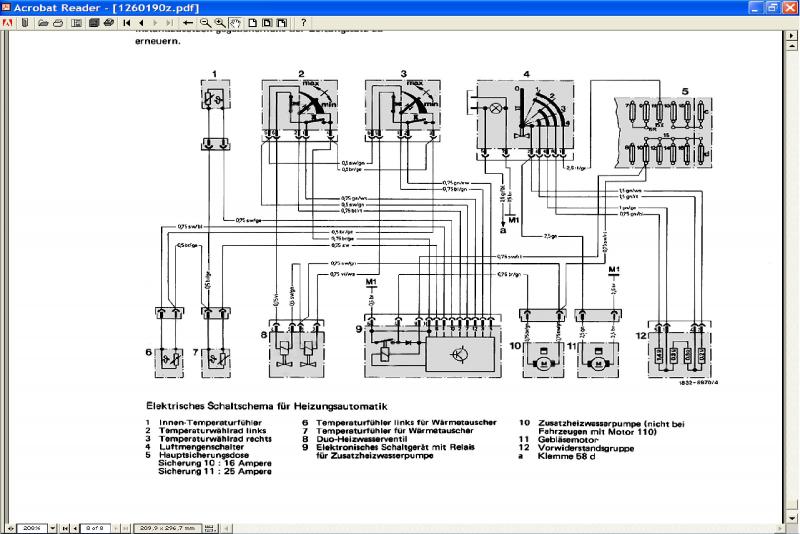Go to previous page toolbar arrow
This screenshot has height=534, width=800.
pos(141,23)
